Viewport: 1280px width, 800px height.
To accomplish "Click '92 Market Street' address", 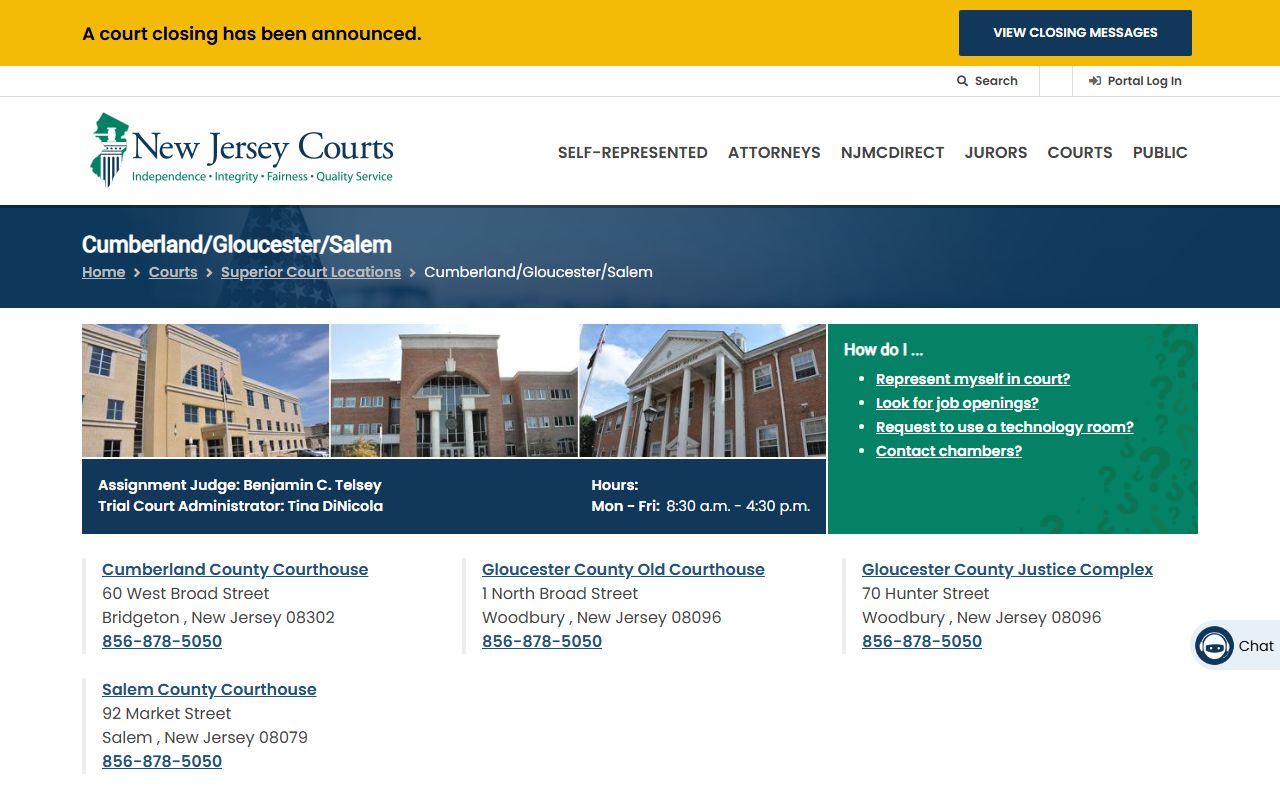I will click(167, 713).
